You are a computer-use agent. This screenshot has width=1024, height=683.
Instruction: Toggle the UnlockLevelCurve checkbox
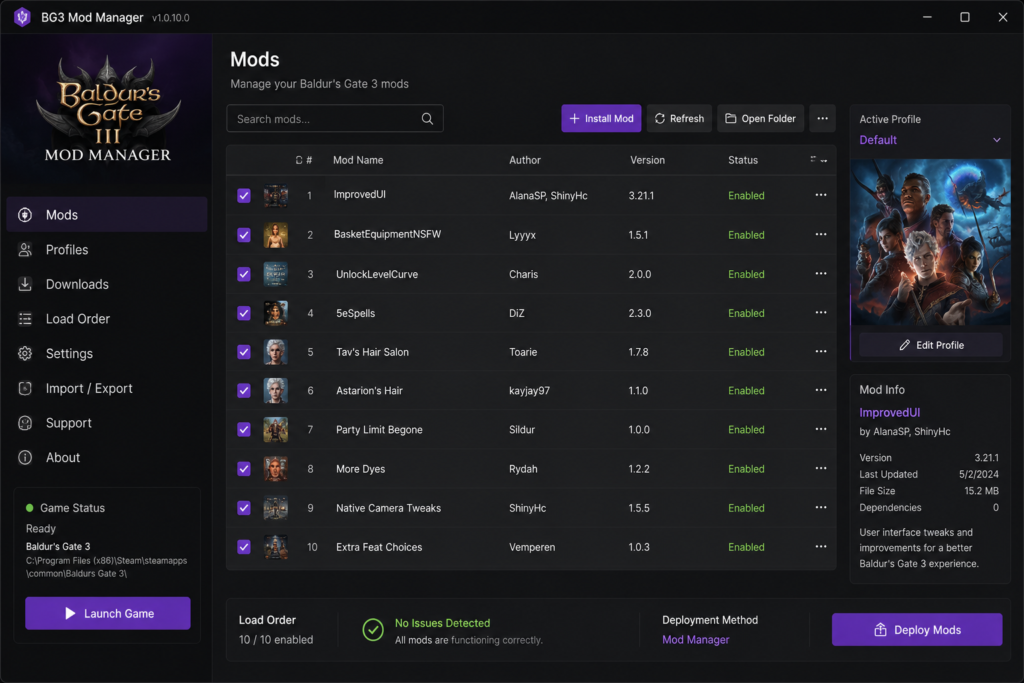point(244,274)
